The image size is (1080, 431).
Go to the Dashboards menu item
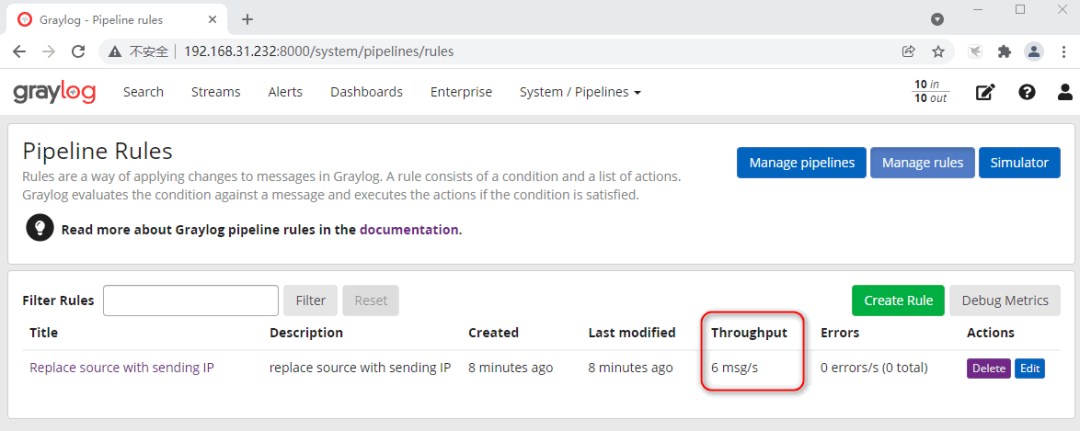point(366,92)
